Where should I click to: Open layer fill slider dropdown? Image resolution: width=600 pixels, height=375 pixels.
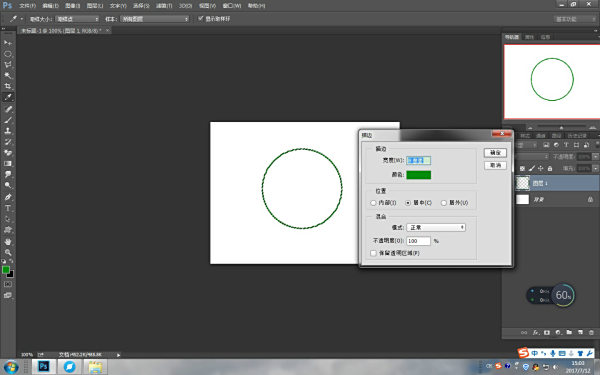(x=595, y=168)
